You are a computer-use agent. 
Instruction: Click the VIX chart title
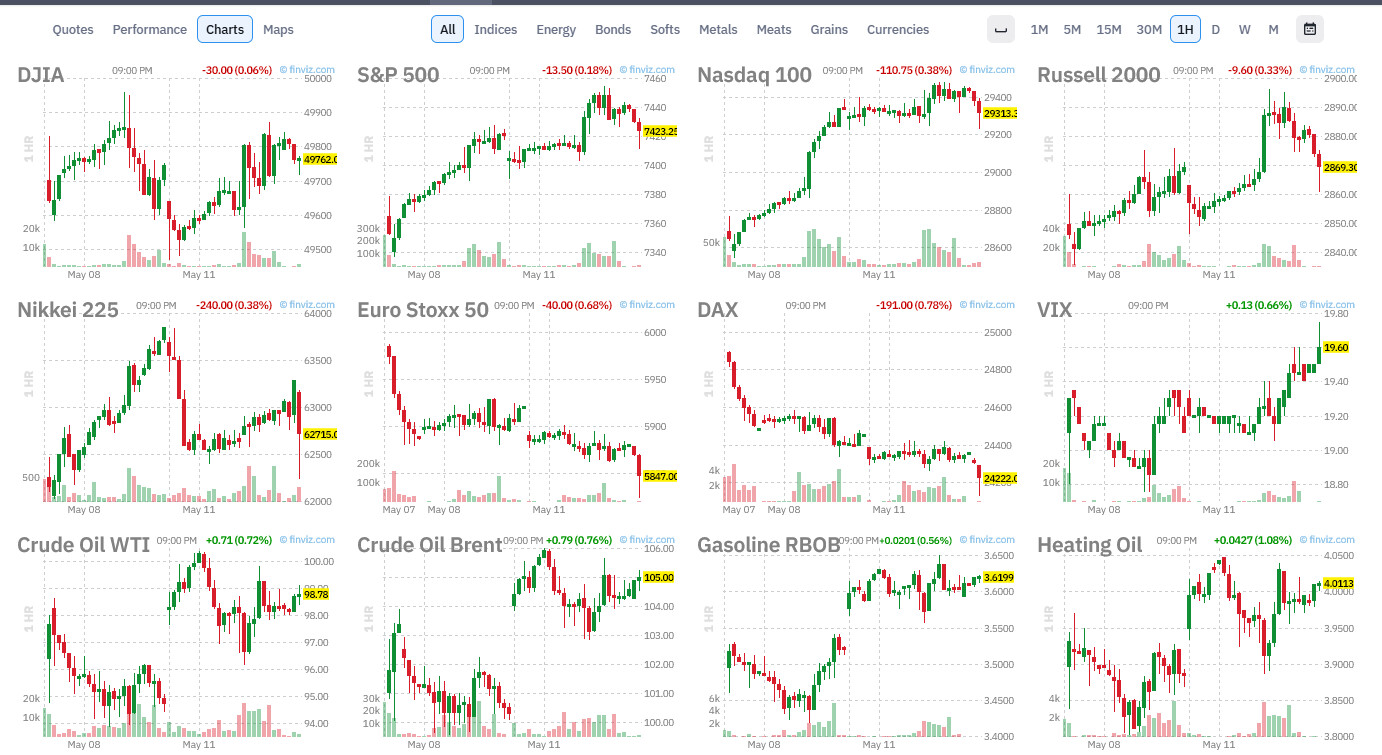1054,310
